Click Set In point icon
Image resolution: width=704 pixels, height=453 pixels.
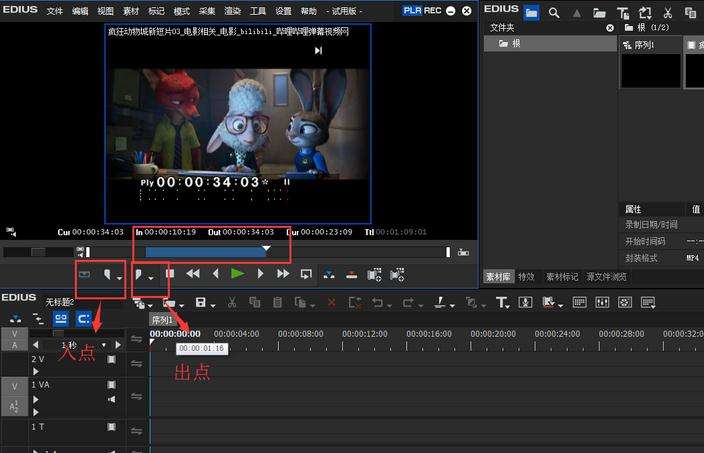(x=107, y=274)
